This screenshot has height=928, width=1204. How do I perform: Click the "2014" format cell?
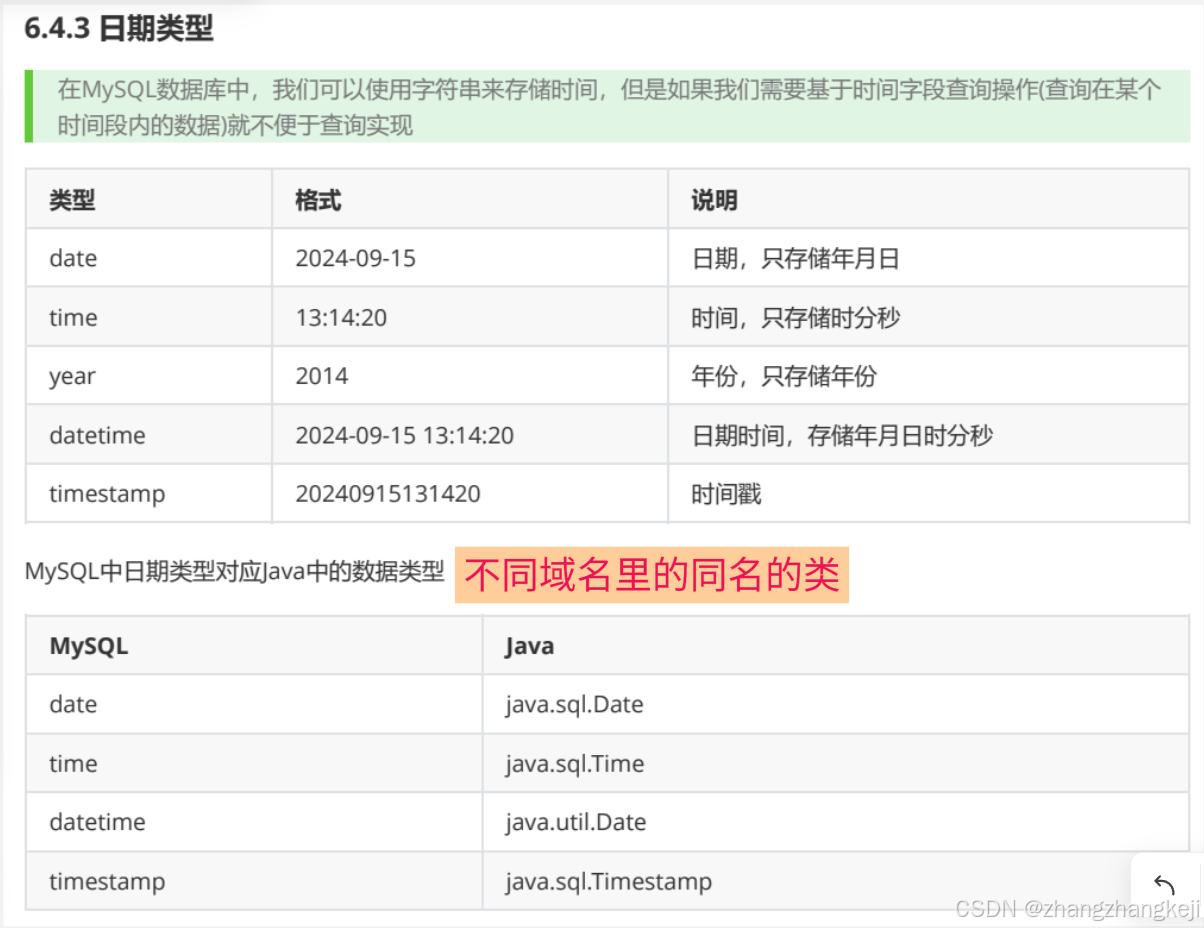coord(470,376)
